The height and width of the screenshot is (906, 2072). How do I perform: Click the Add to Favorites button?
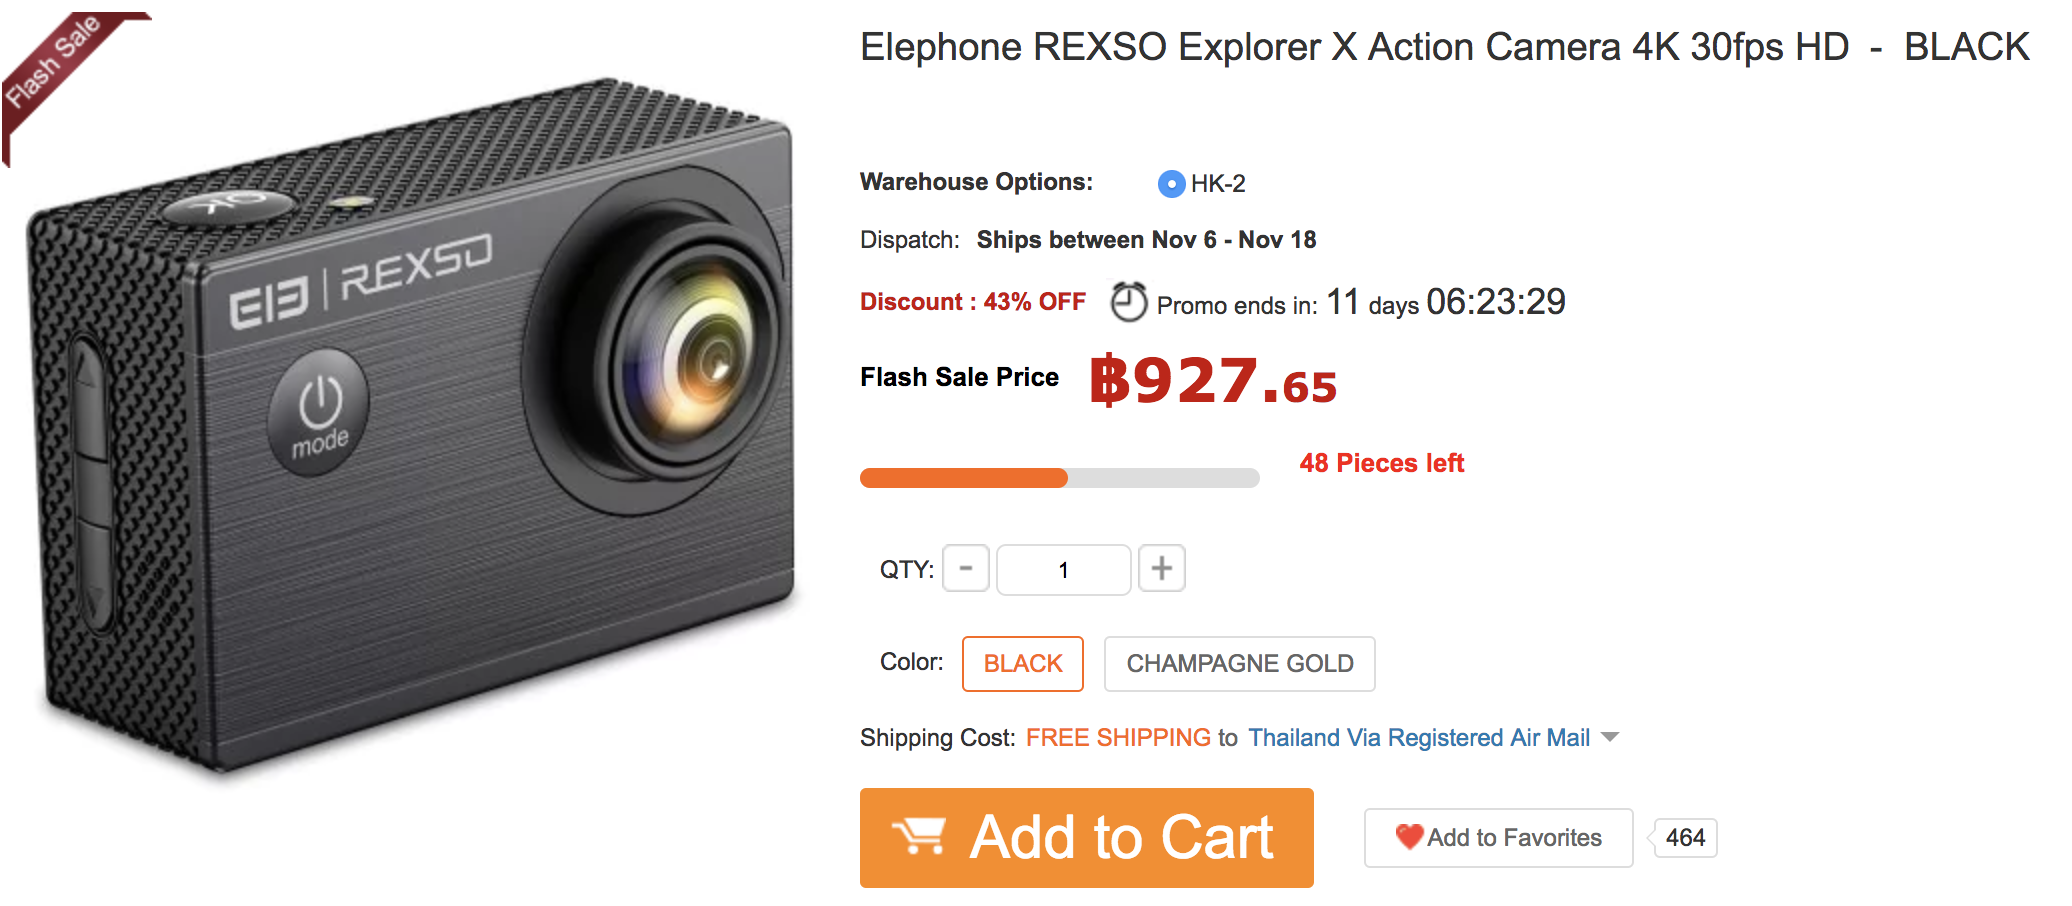tap(1498, 838)
